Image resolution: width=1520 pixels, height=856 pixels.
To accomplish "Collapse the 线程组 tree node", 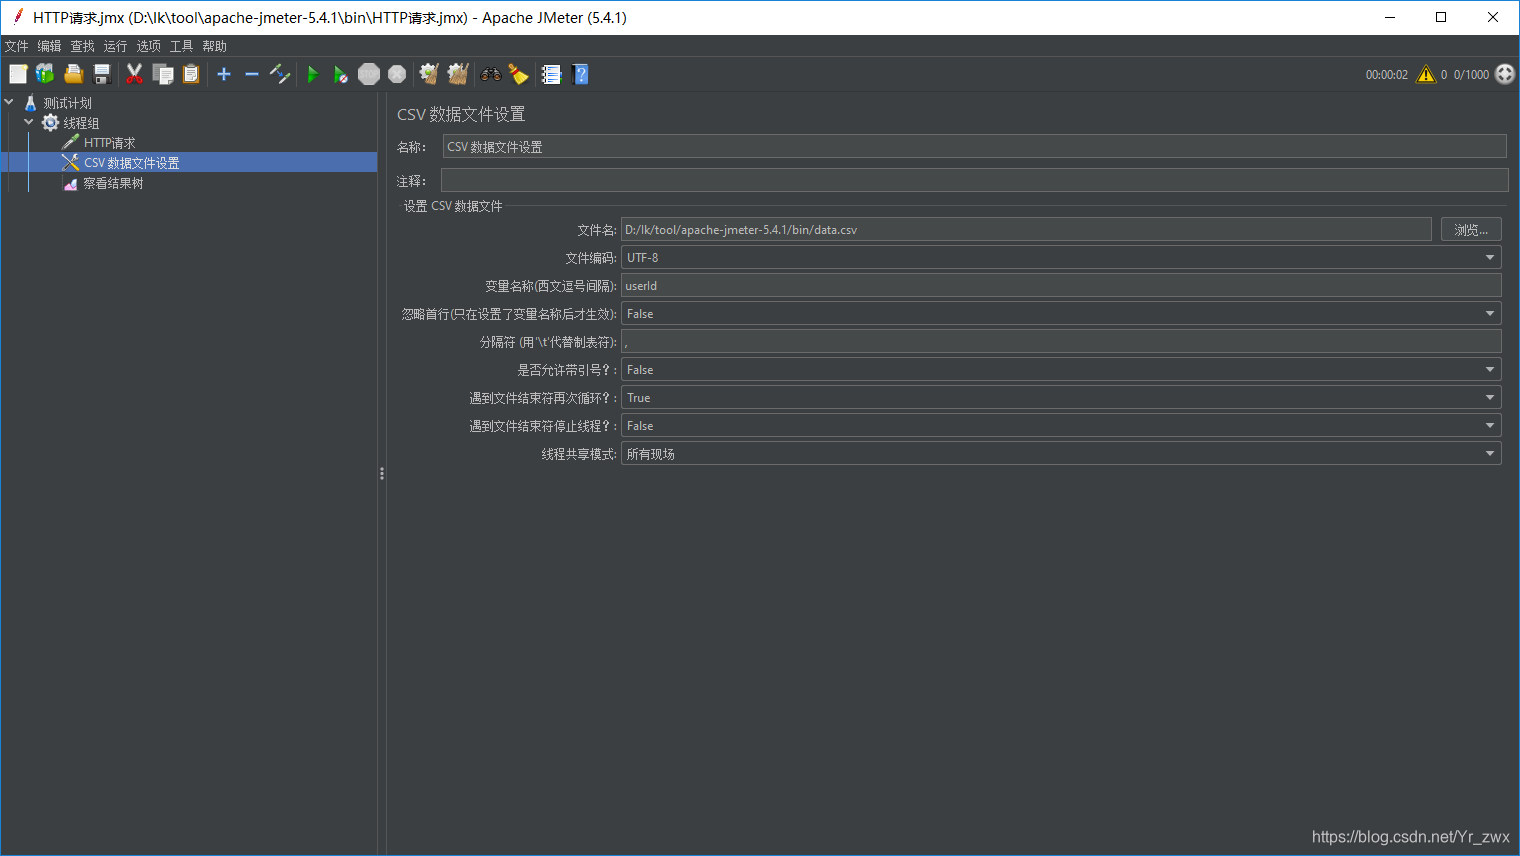I will [x=28, y=122].
